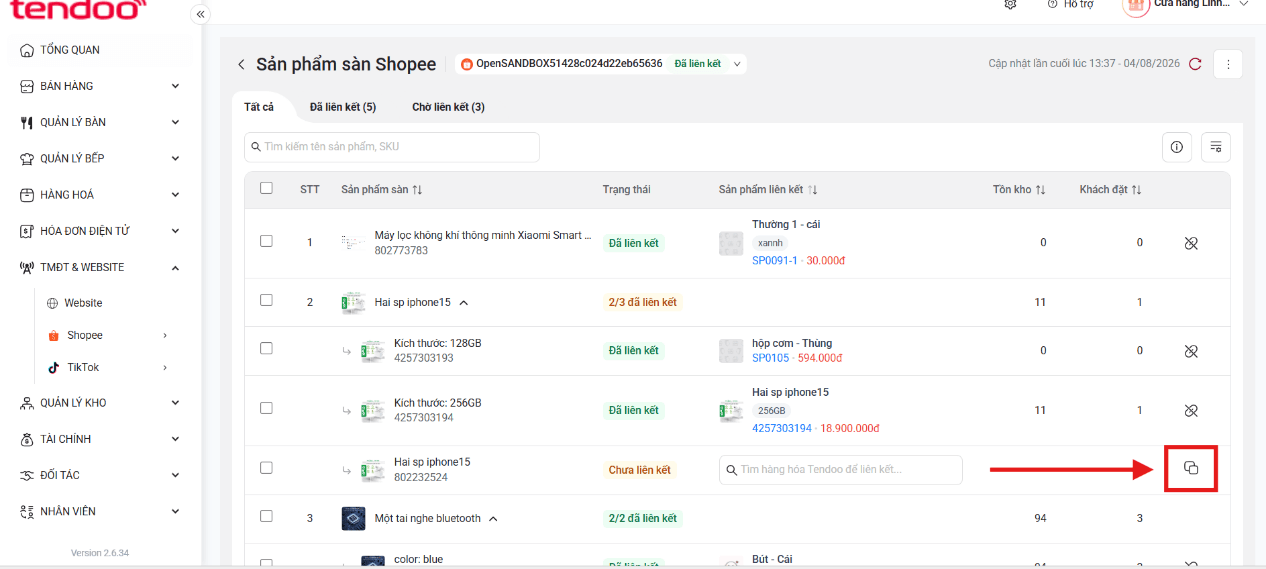Collapse the Hai sp iphone15 variants

click(463, 302)
